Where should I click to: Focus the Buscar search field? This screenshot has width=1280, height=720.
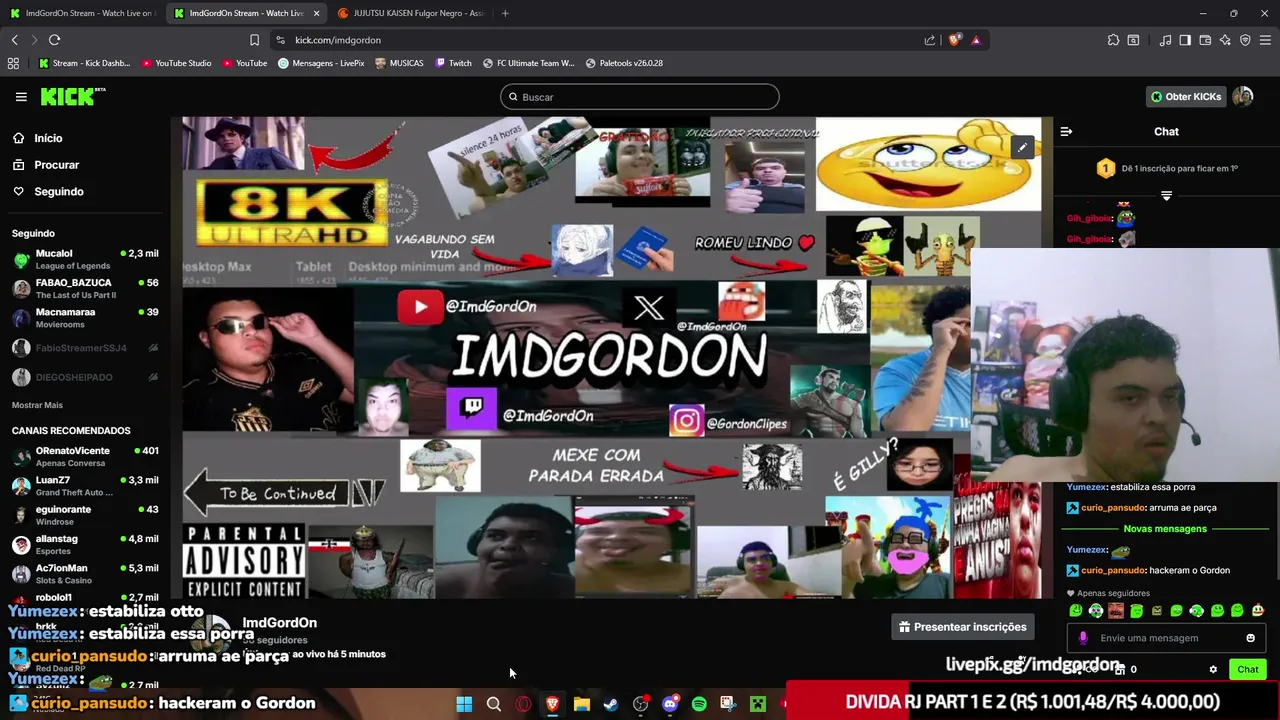[640, 97]
